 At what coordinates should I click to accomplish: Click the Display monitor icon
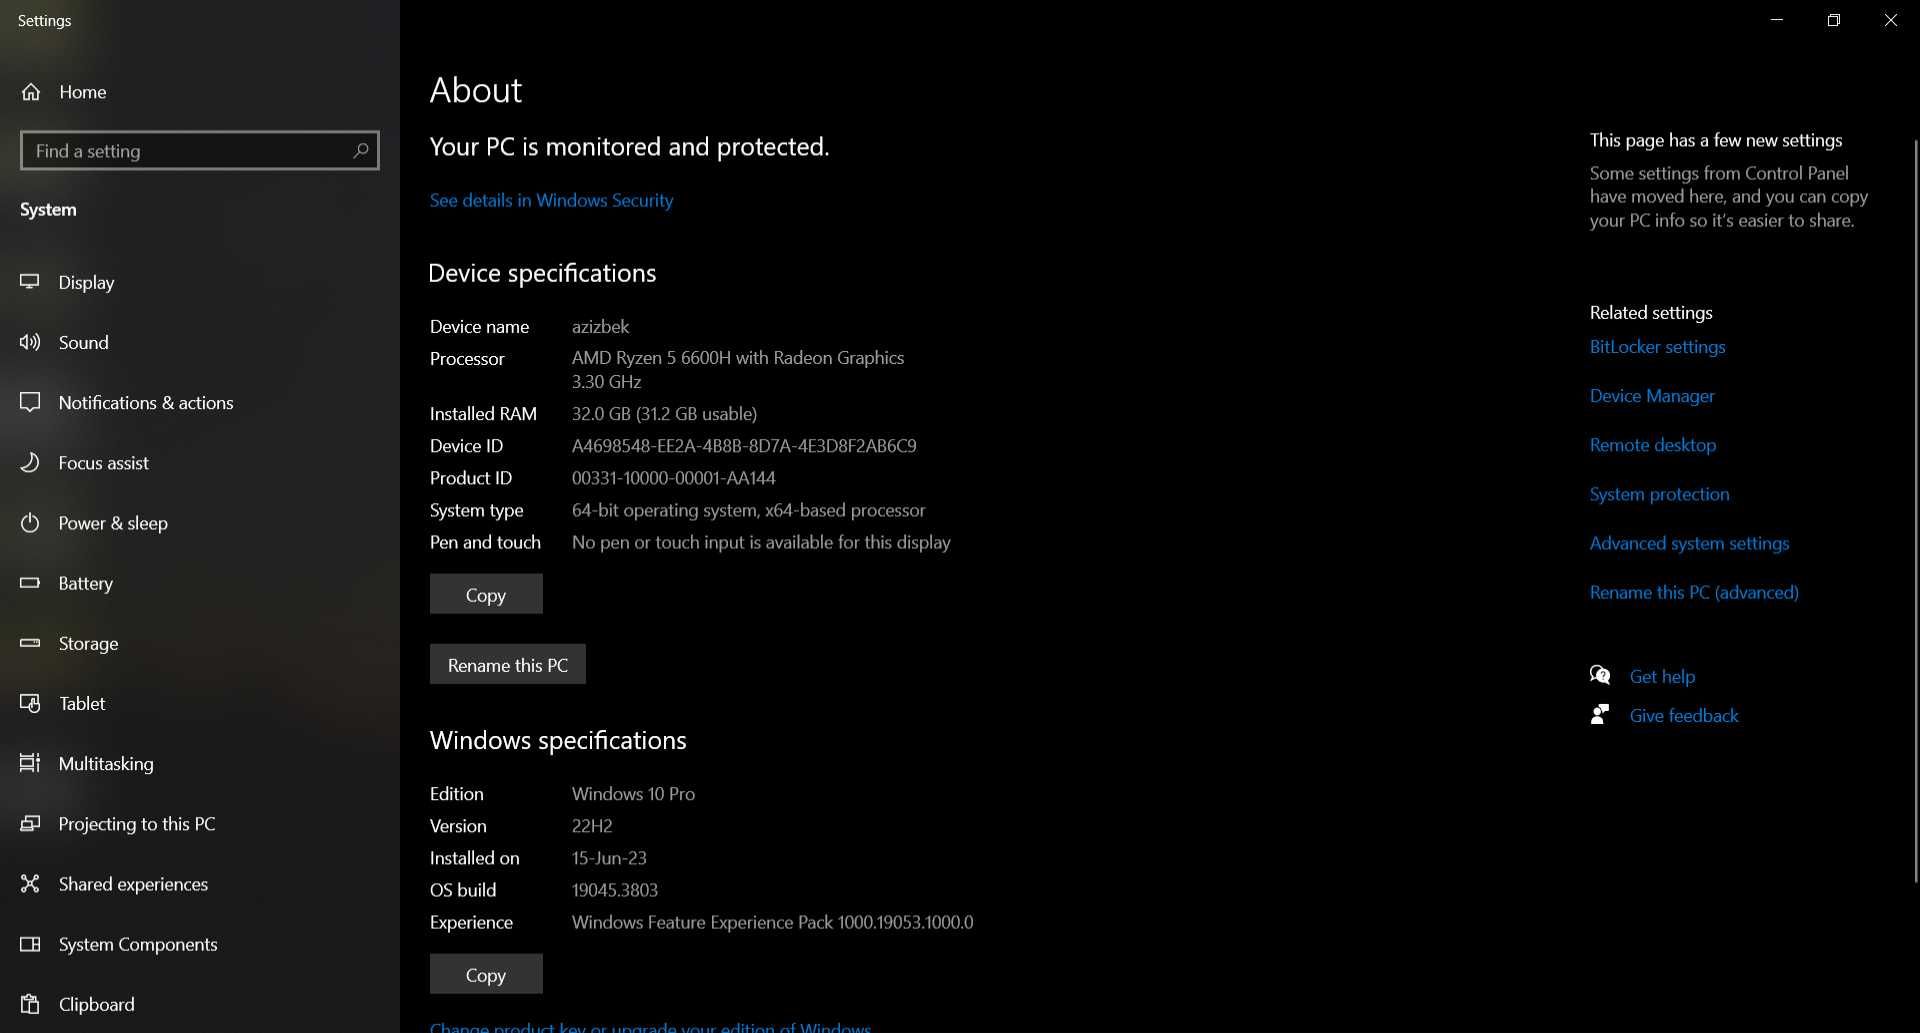30,282
